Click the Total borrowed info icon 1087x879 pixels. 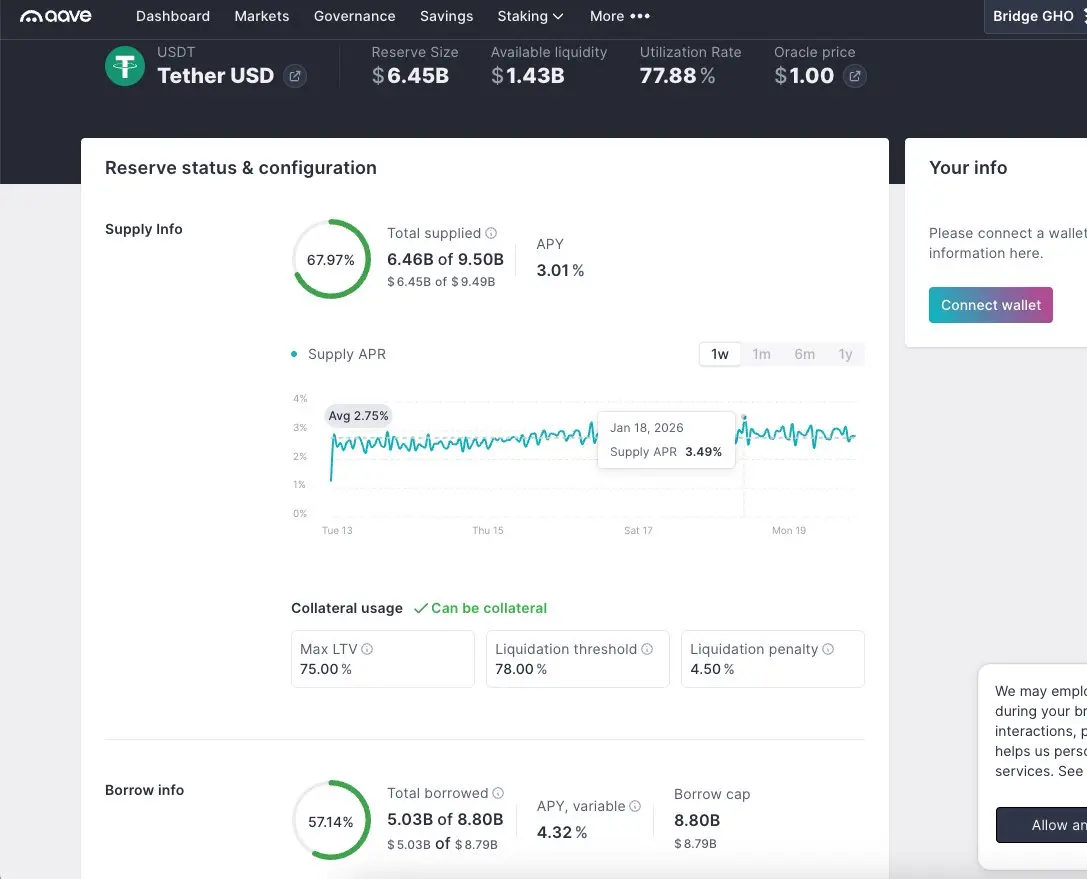pos(498,793)
